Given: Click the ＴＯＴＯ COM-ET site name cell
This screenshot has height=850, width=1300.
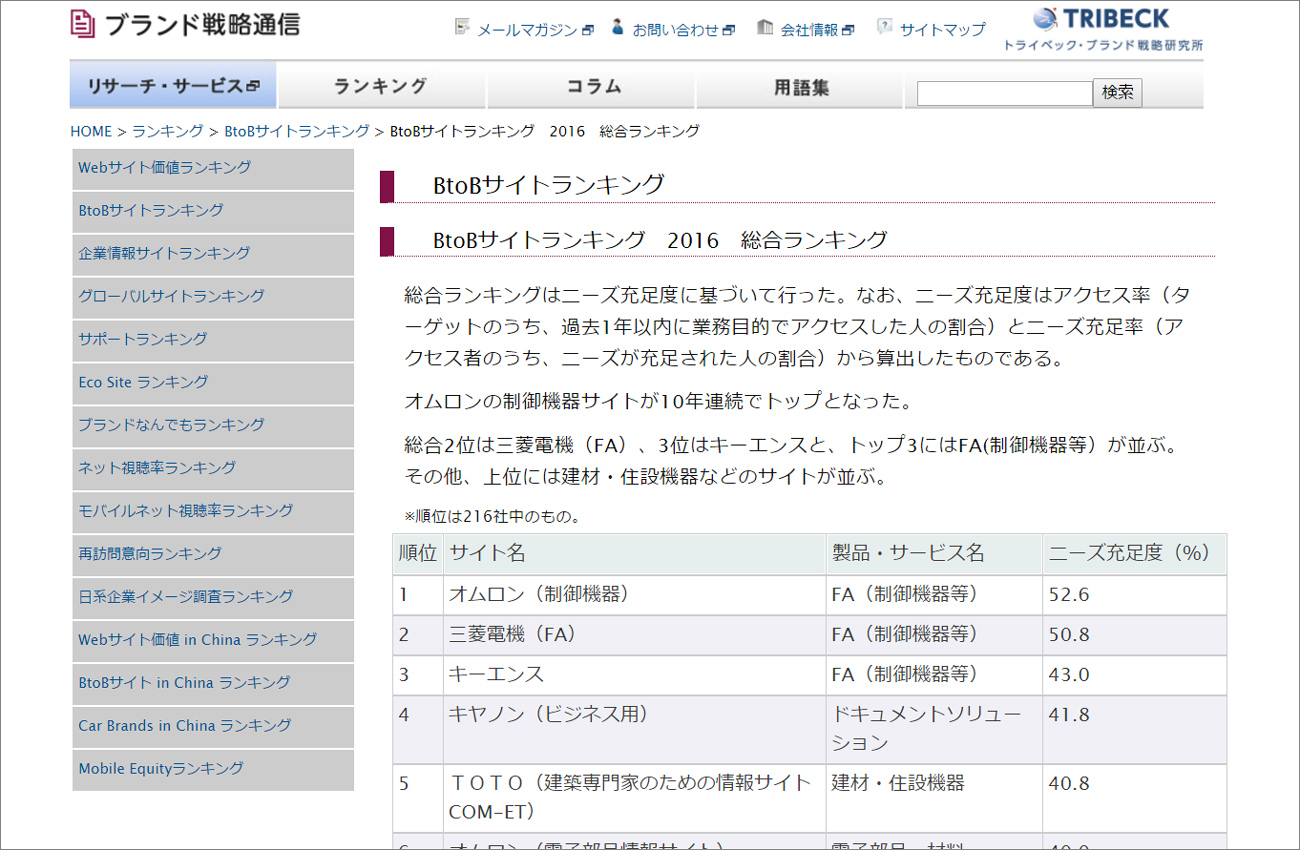Looking at the screenshot, I should (x=635, y=798).
